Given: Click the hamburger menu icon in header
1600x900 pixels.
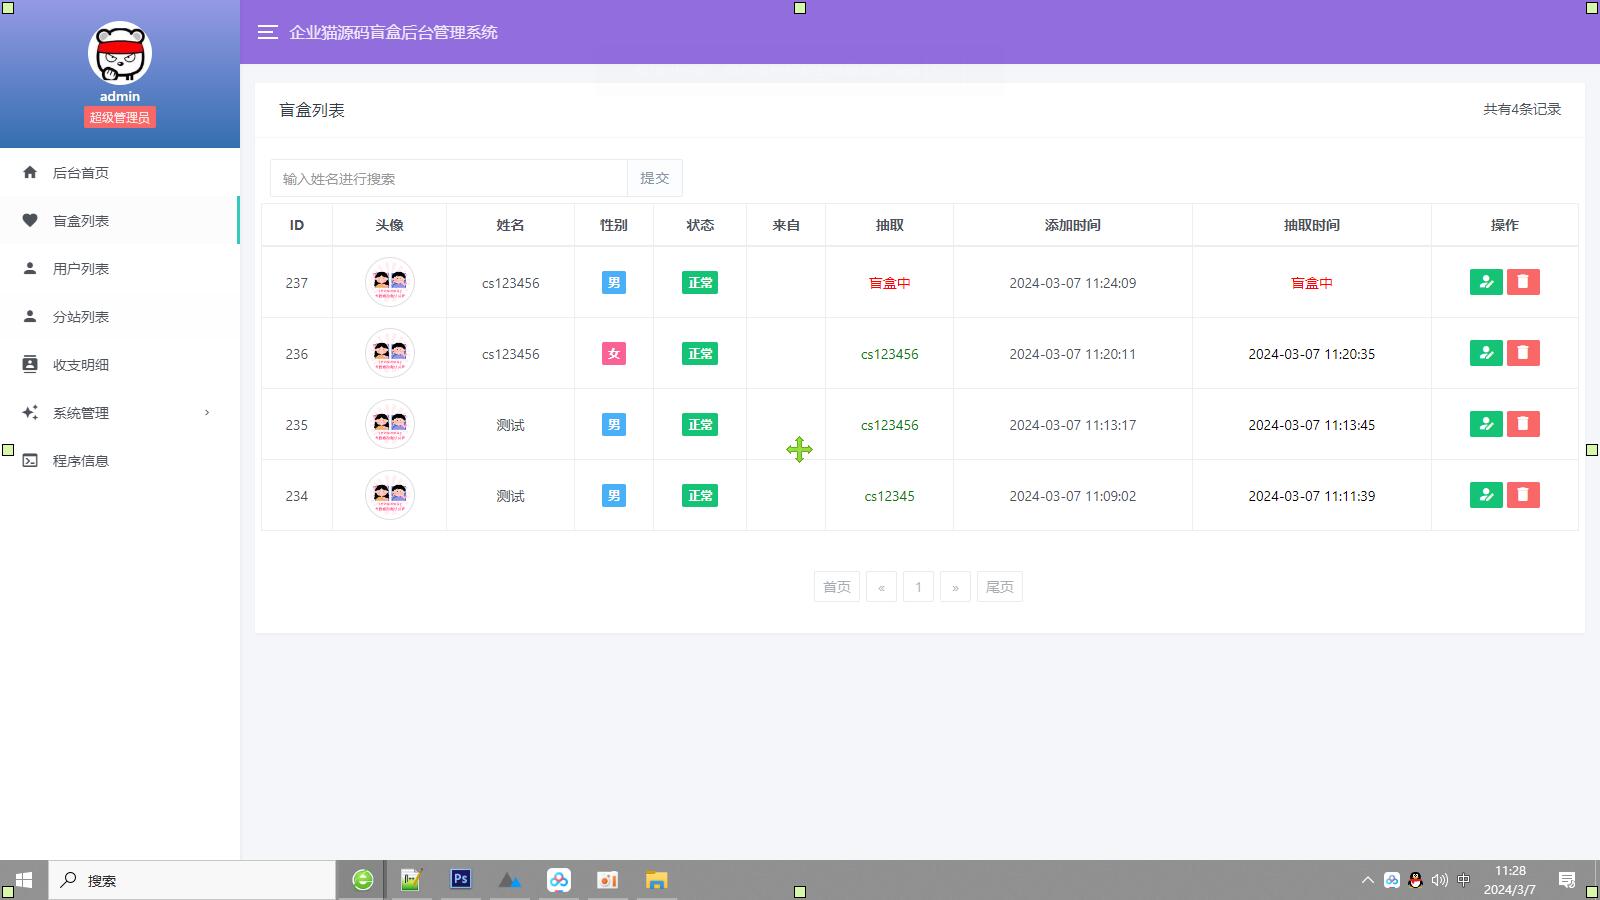Looking at the screenshot, I should click(267, 32).
